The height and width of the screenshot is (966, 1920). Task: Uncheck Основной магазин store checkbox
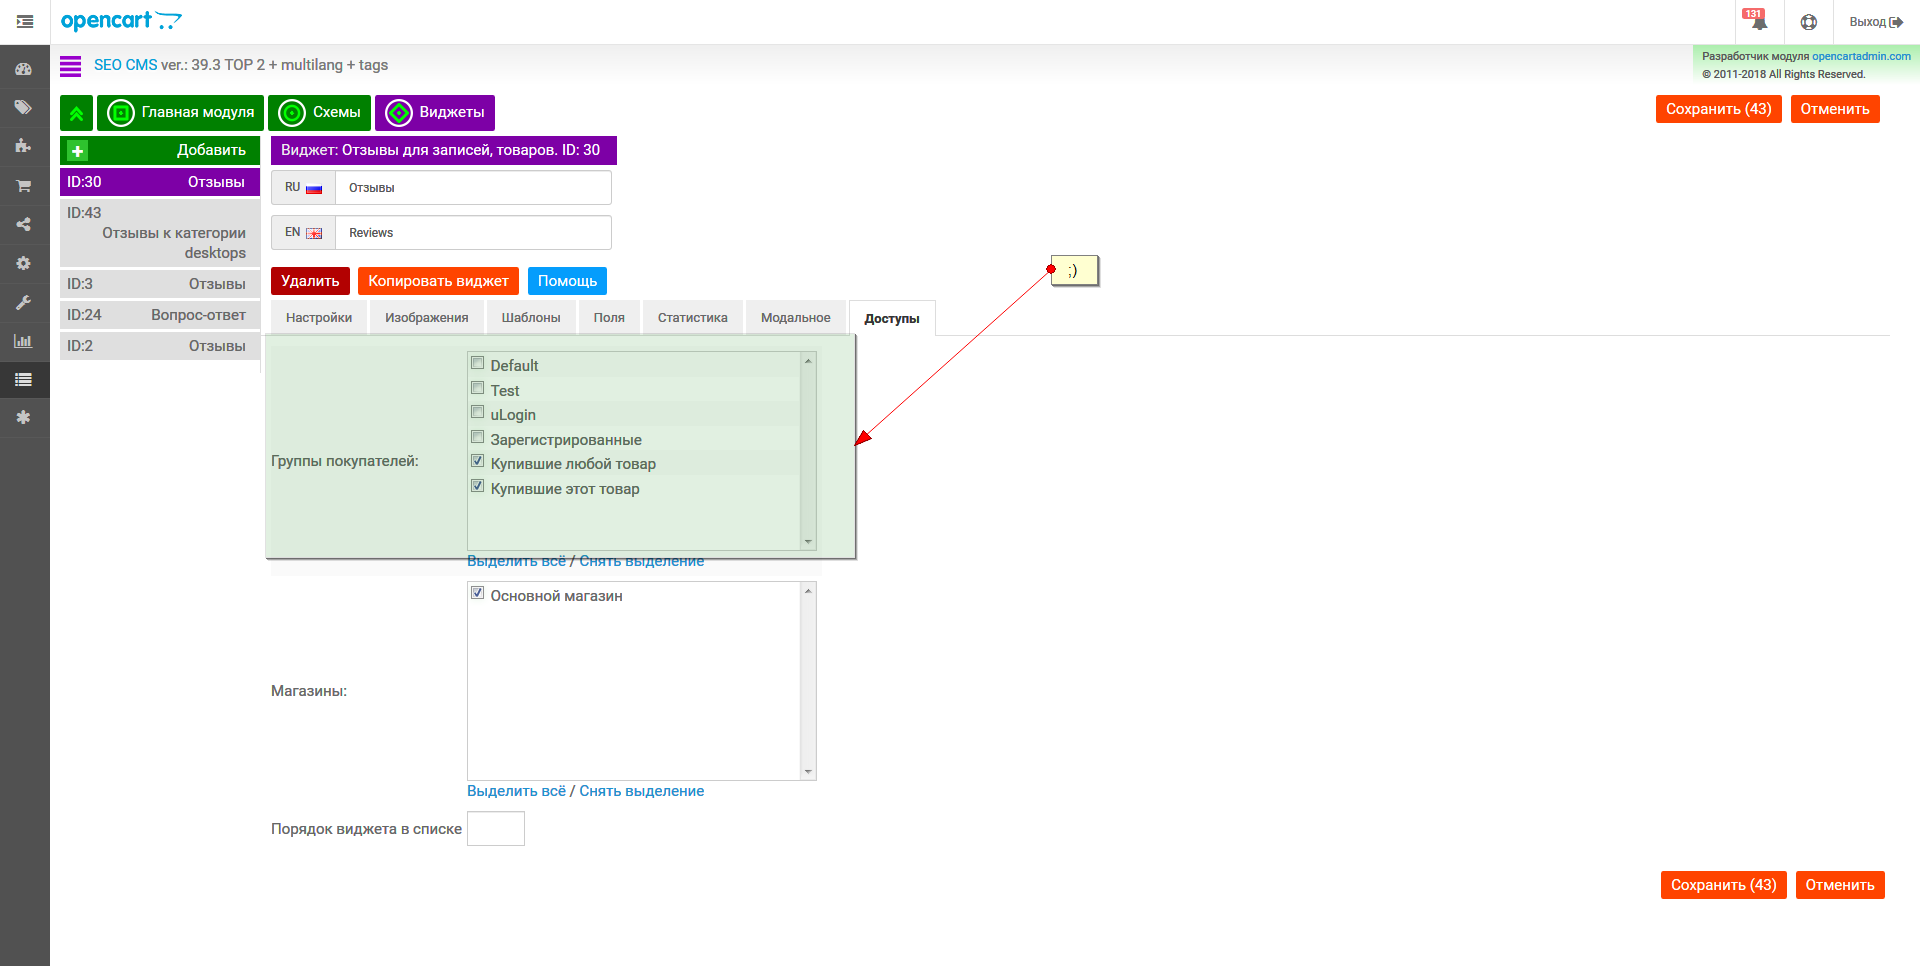point(478,593)
